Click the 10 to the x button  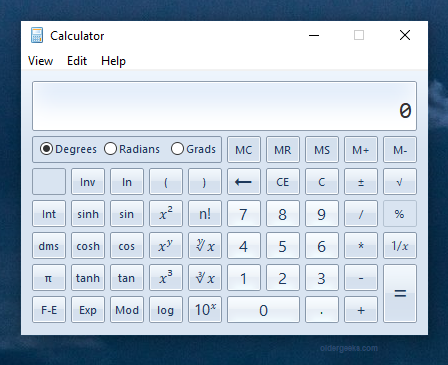[x=205, y=310]
